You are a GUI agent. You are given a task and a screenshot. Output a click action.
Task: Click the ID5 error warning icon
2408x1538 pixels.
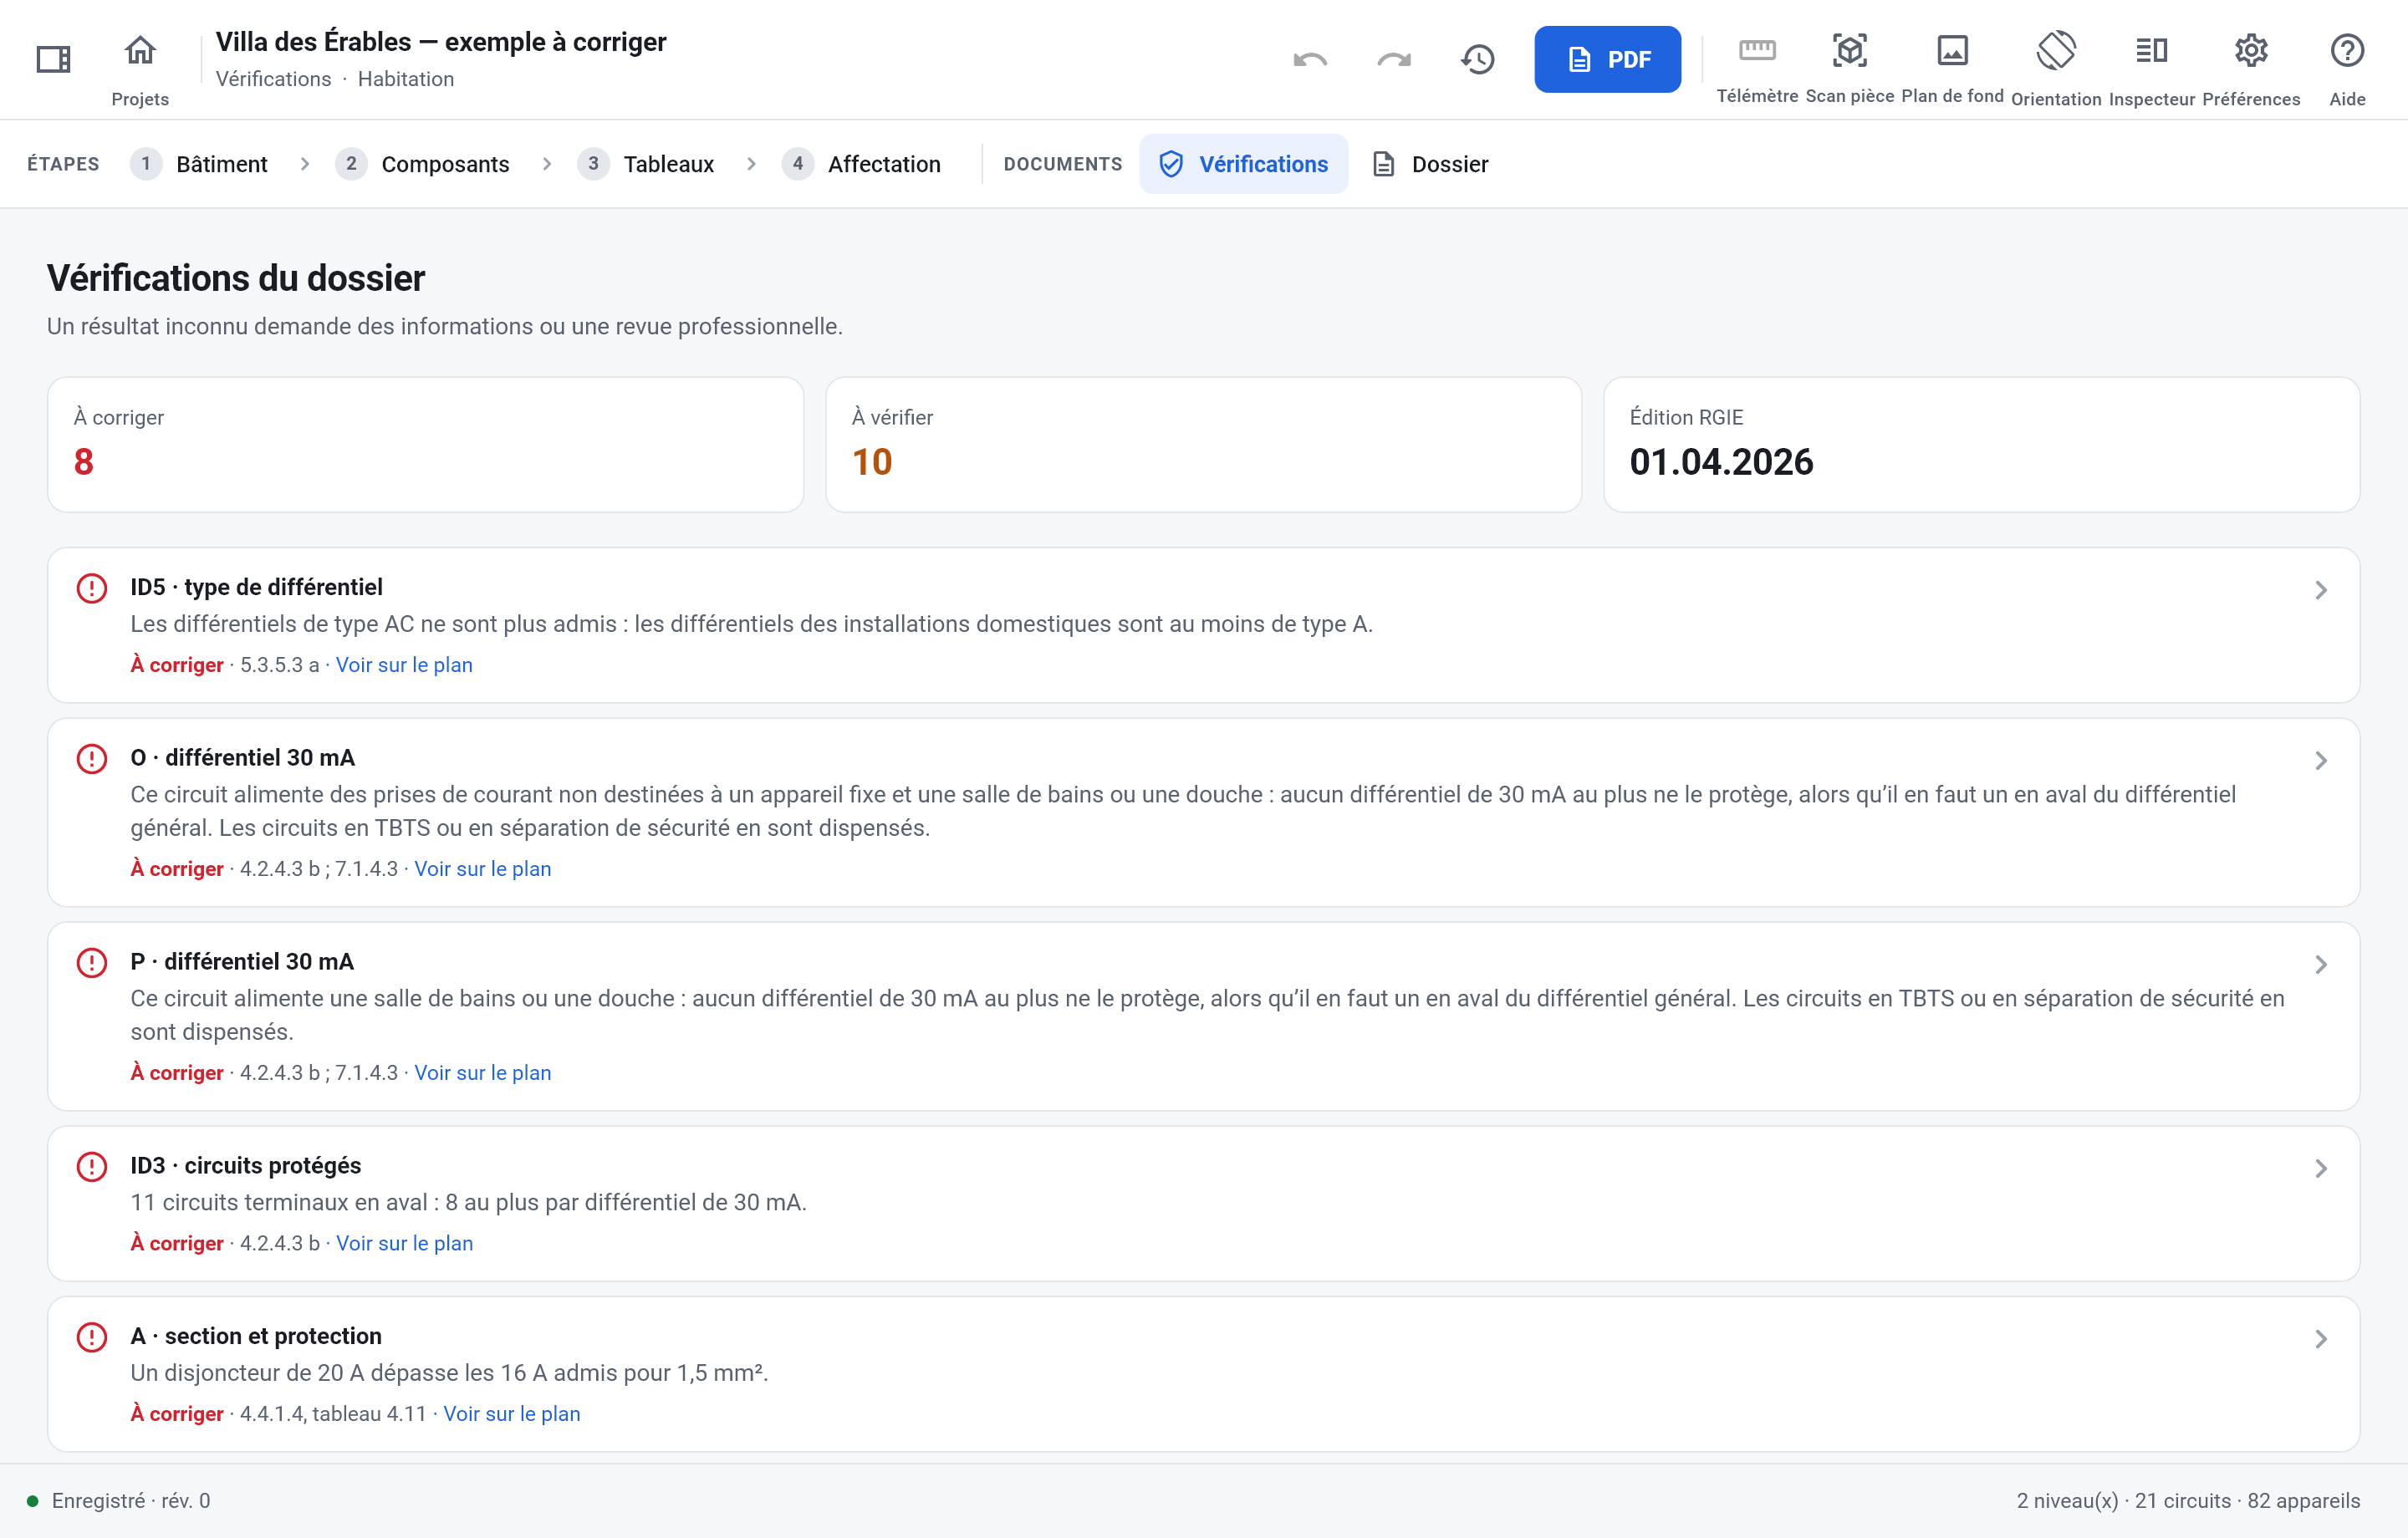[92, 588]
